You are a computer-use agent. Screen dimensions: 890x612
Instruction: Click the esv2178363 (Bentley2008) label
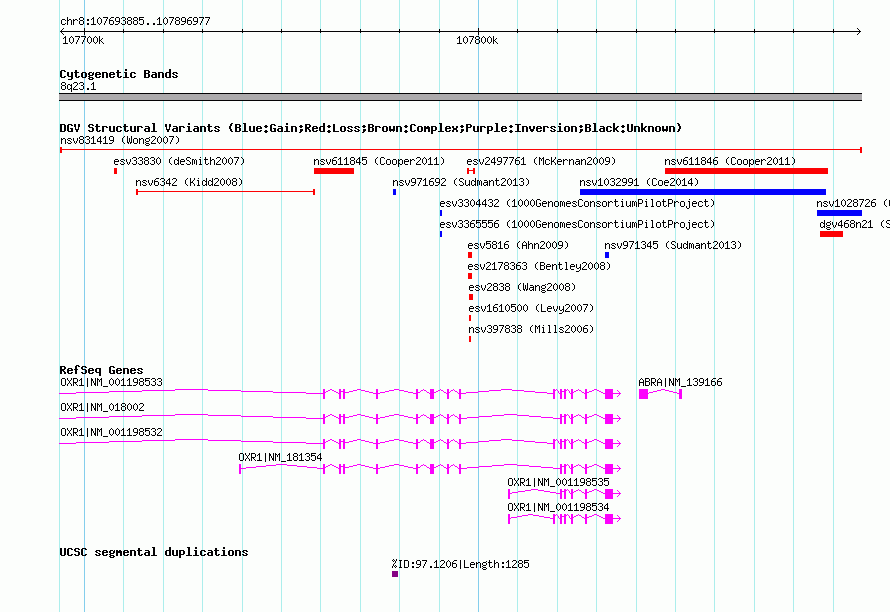pyautogui.click(x=539, y=266)
